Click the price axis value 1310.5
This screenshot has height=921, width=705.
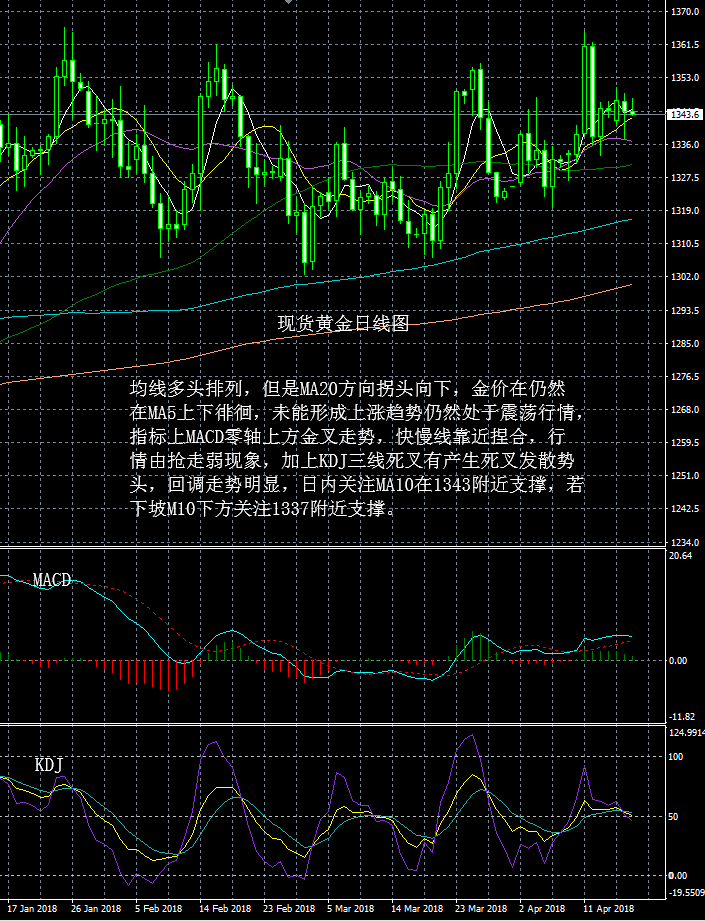[685, 243]
